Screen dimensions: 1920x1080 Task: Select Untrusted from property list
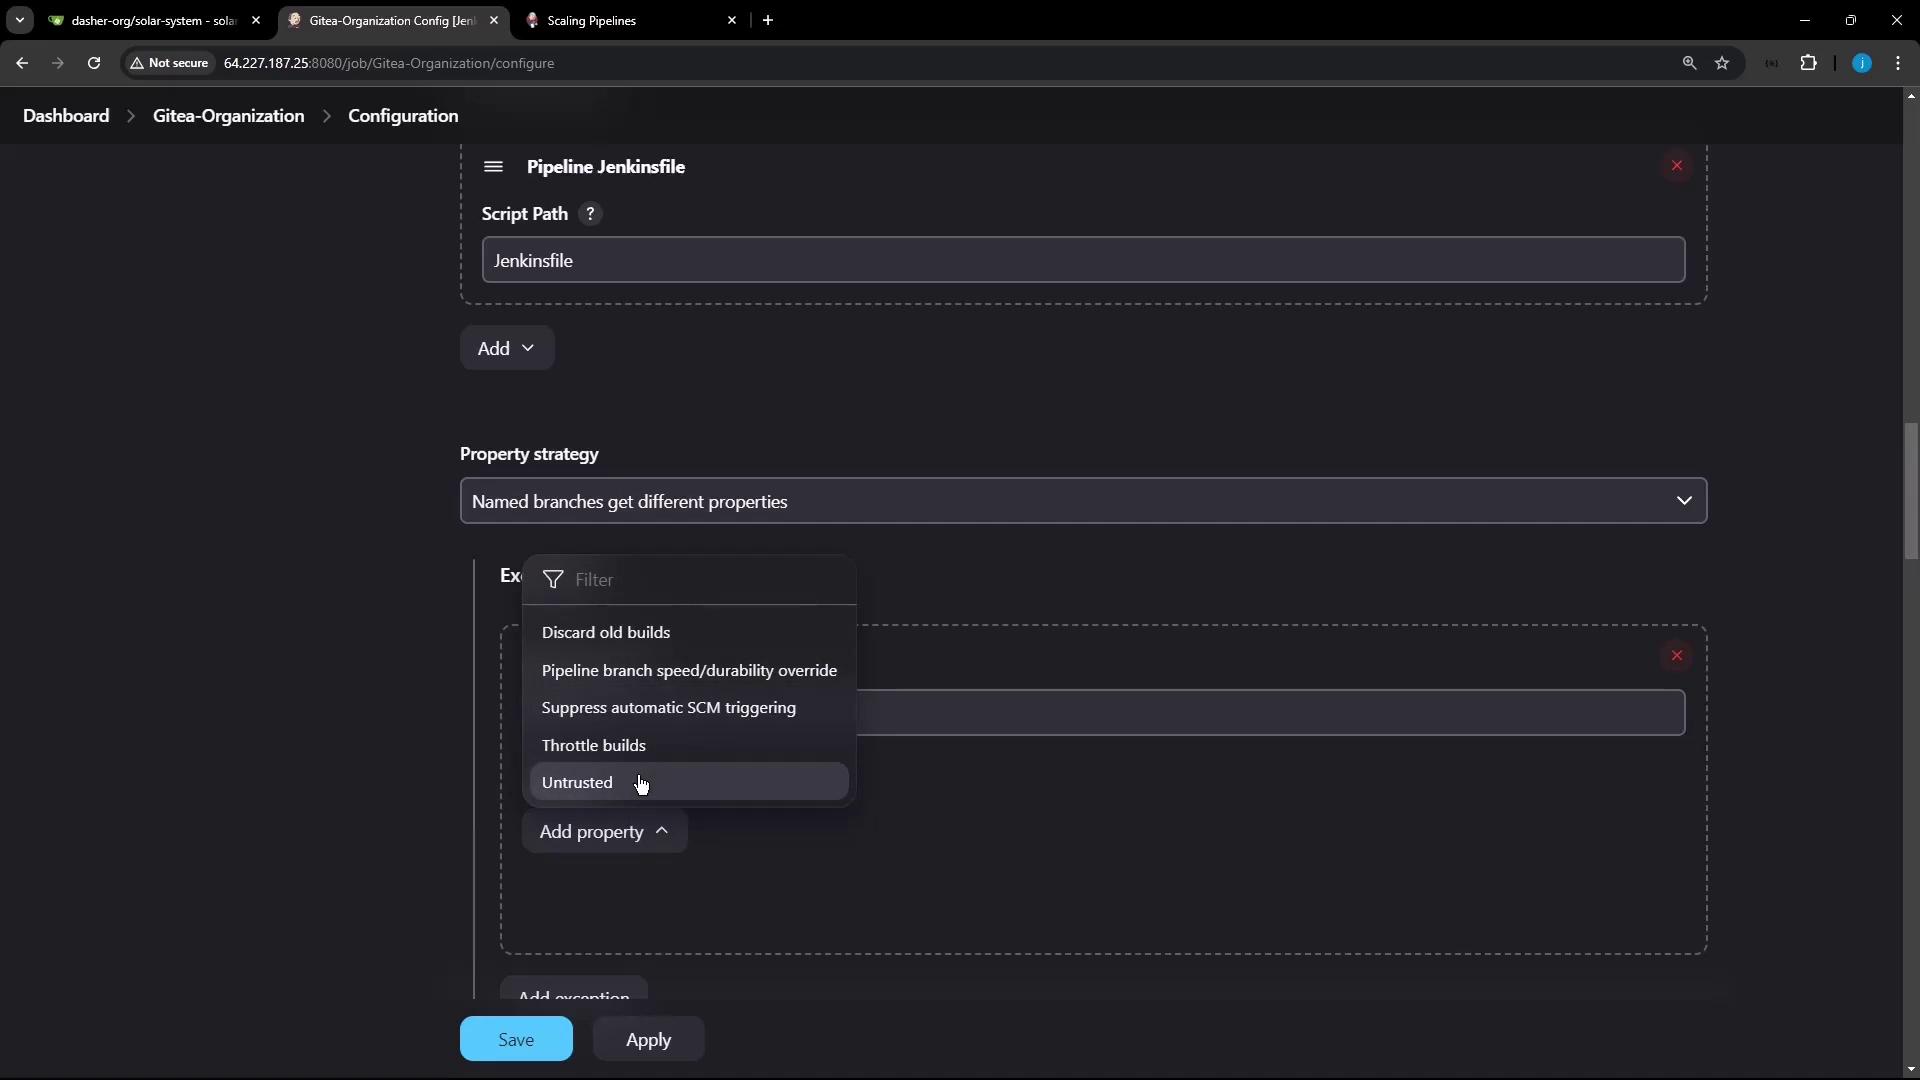(578, 783)
